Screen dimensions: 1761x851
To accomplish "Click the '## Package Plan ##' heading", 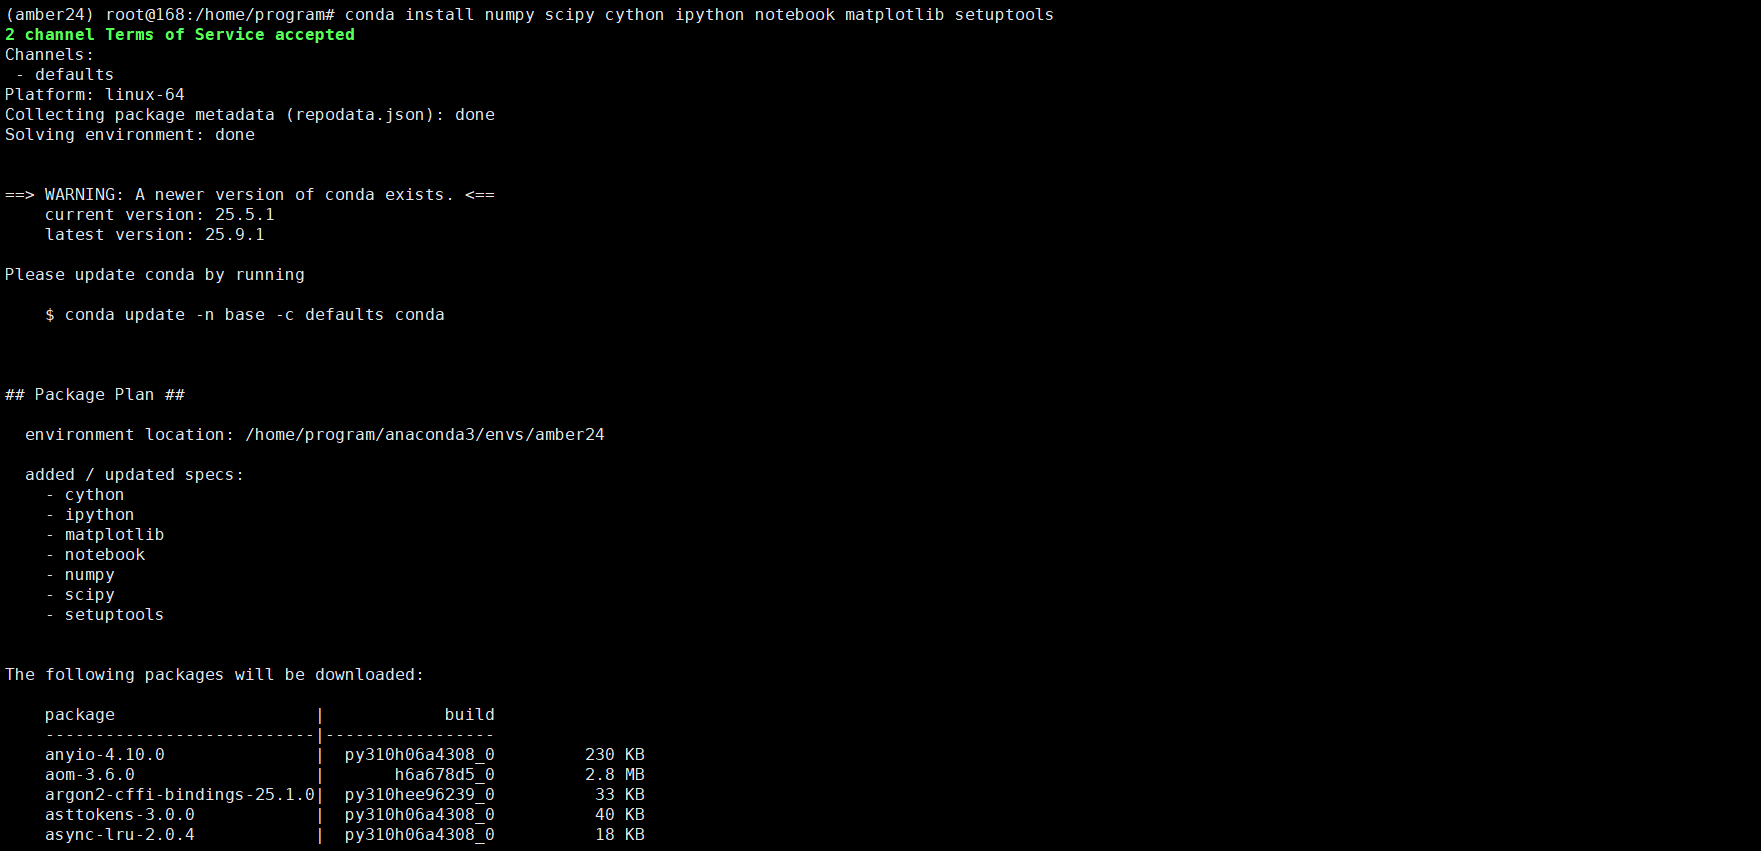I will click(x=95, y=395).
